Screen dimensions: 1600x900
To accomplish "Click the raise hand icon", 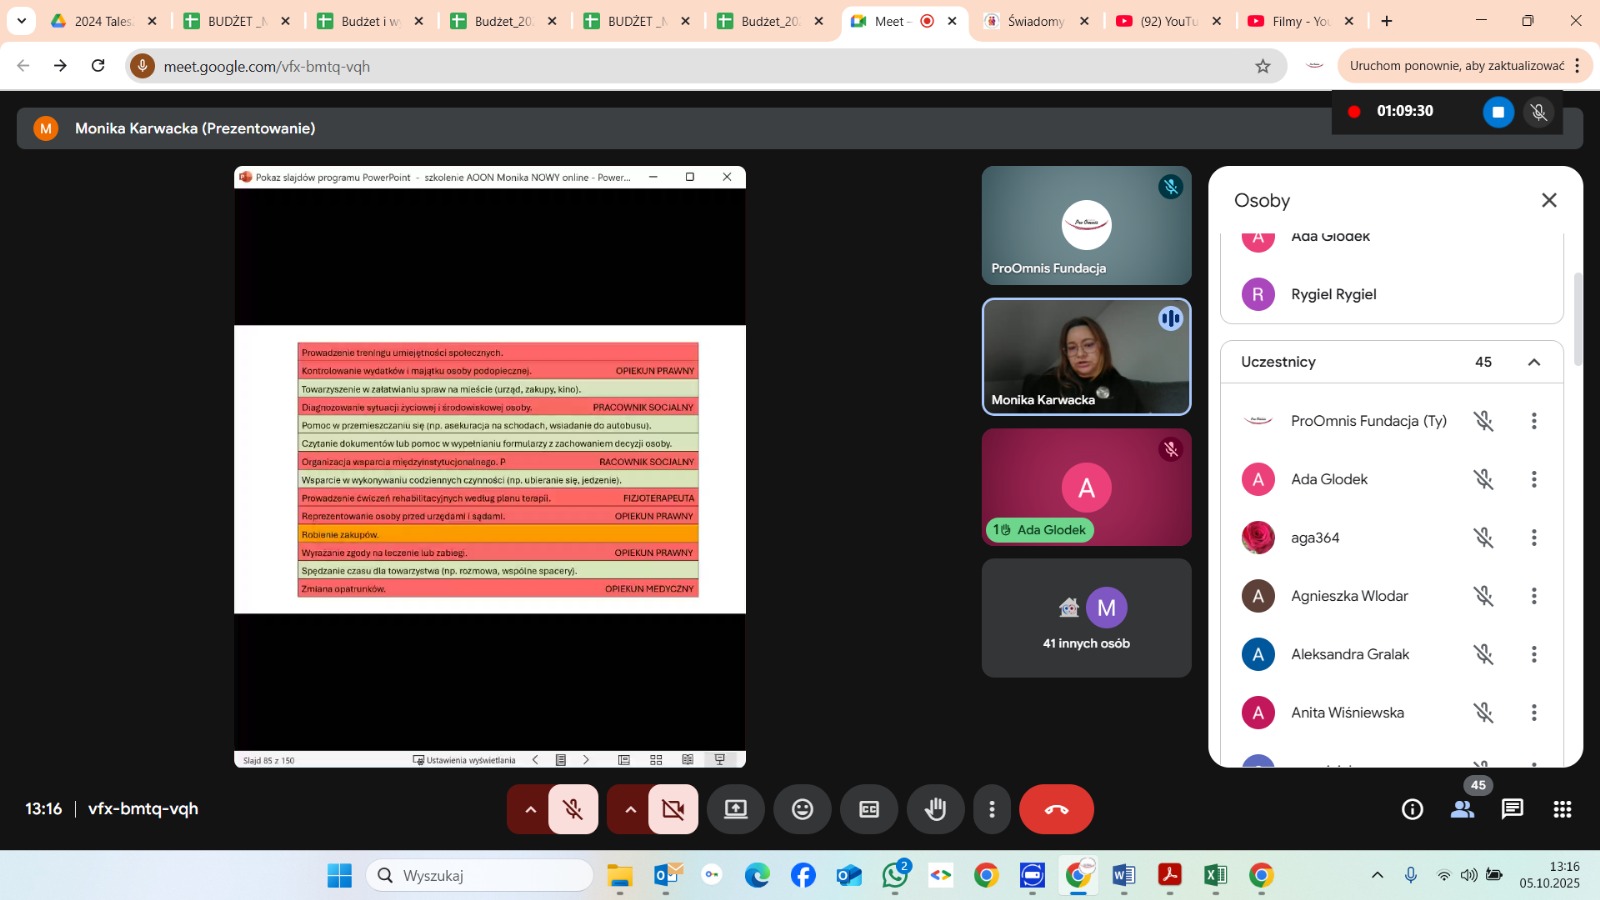I will pyautogui.click(x=935, y=809).
